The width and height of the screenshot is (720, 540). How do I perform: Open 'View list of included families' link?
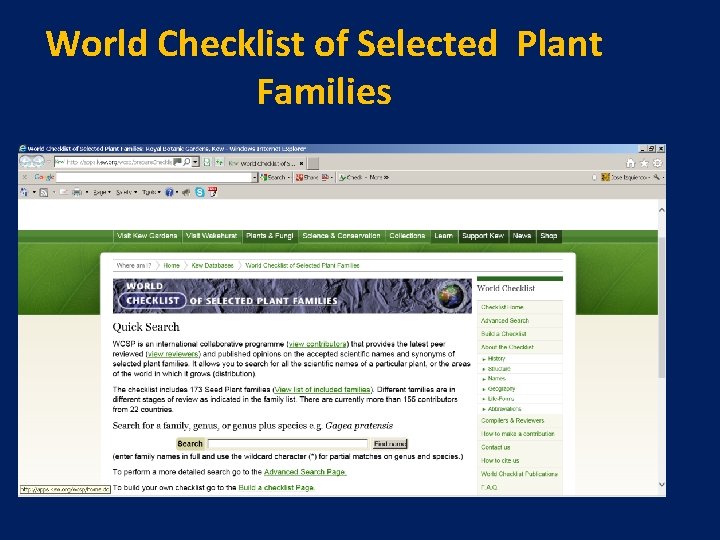click(x=323, y=389)
